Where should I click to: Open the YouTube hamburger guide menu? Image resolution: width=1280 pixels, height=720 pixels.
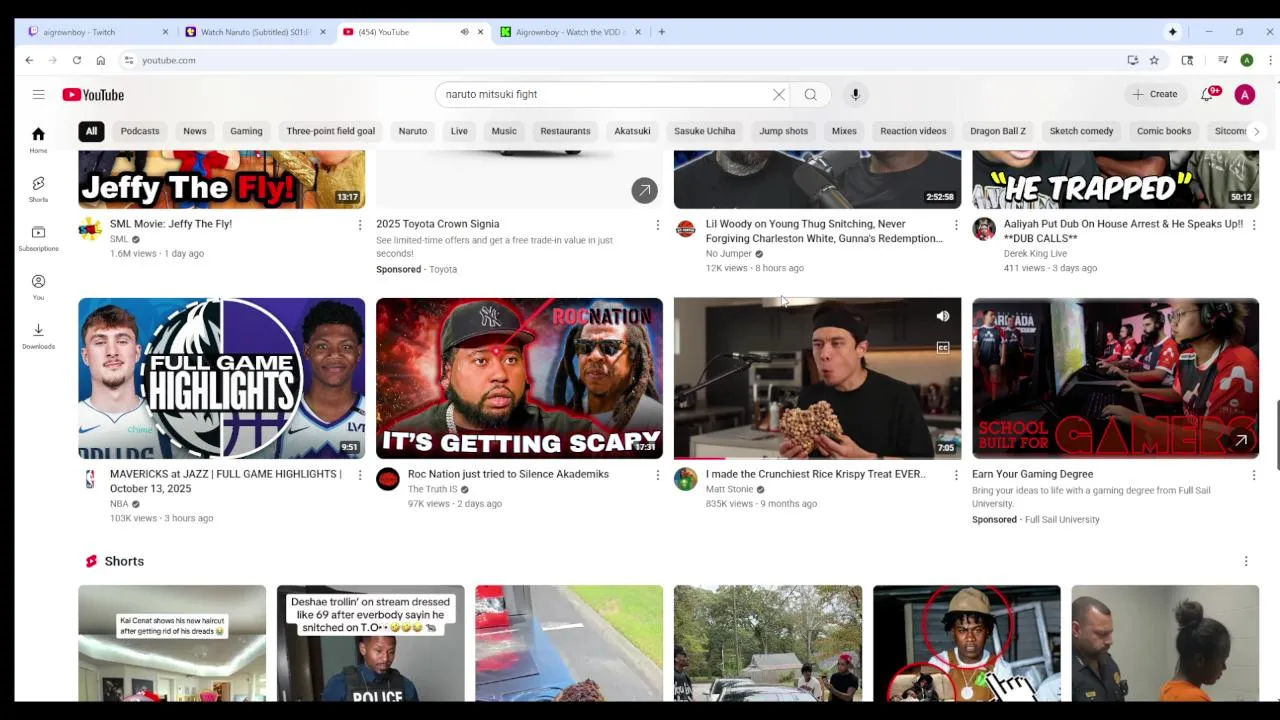click(x=38, y=94)
